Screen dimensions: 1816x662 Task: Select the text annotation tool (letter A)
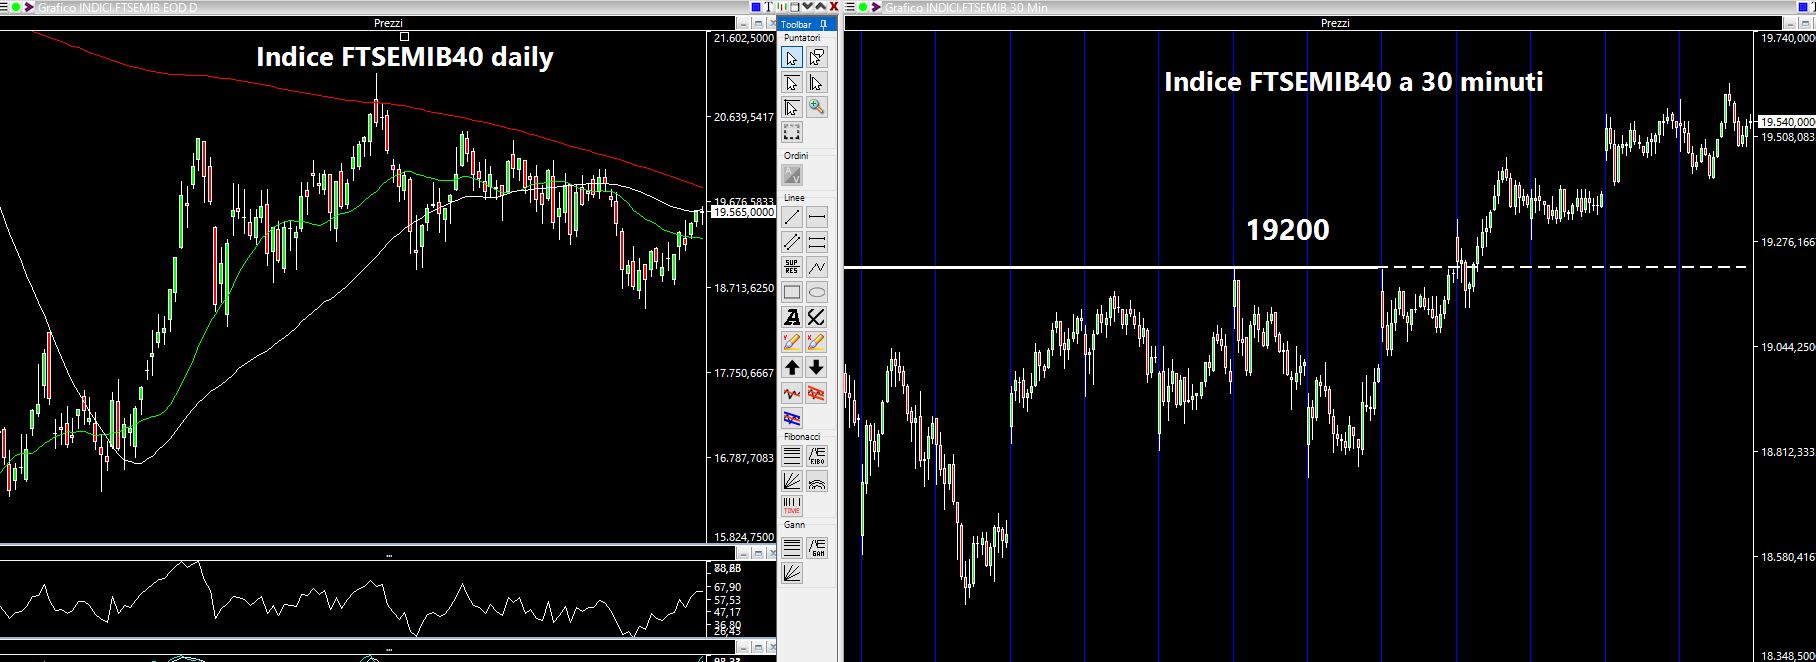791,317
